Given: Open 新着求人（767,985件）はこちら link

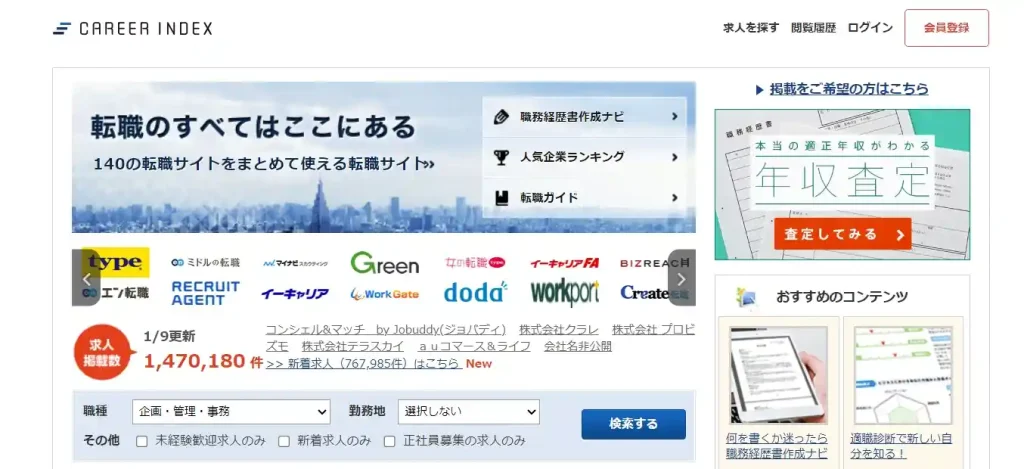Looking at the screenshot, I should tap(364, 363).
